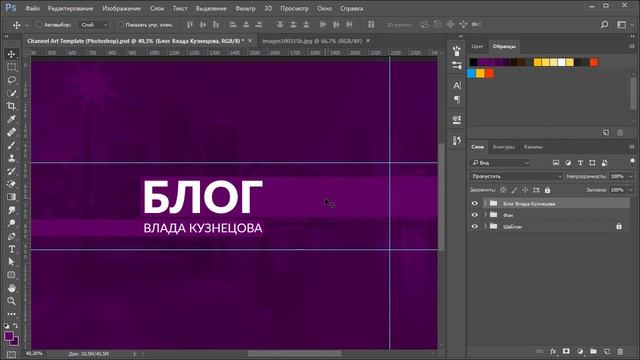This screenshot has width=640, height=360.
Task: Delete layer with Layers trash icon
Action: point(620,351)
